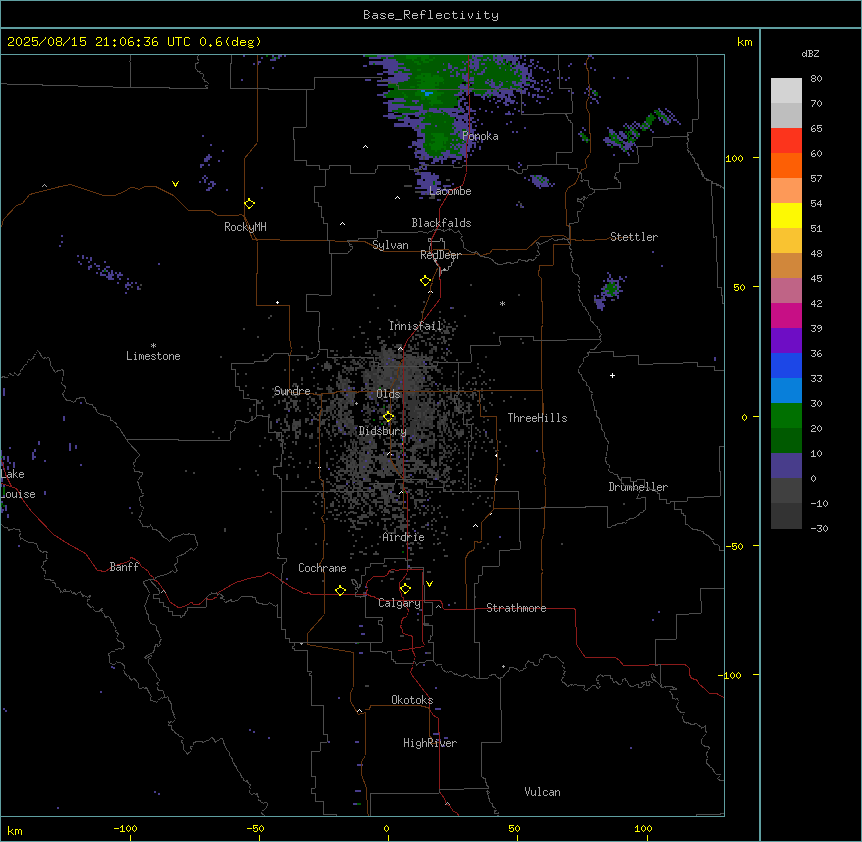Click the asterisk marker southwest of Stettler
The height and width of the screenshot is (842, 862).
click(502, 303)
